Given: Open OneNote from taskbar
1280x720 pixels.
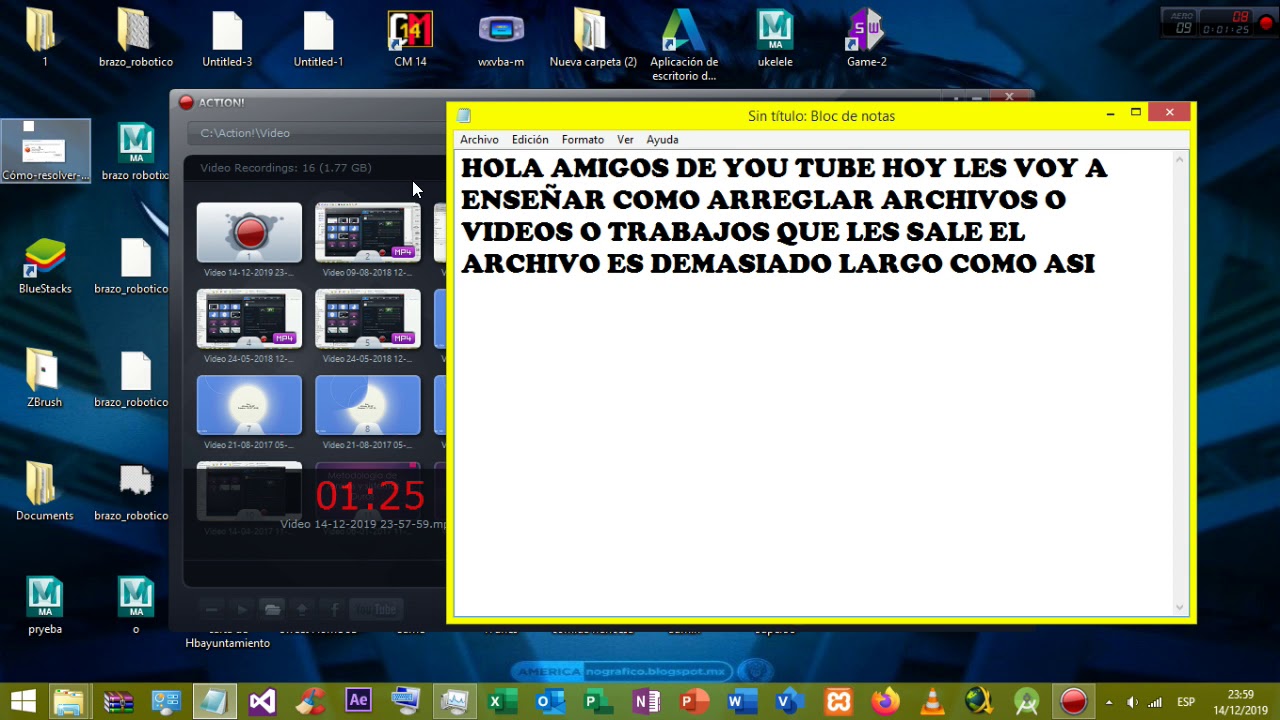Looking at the screenshot, I should point(645,701).
